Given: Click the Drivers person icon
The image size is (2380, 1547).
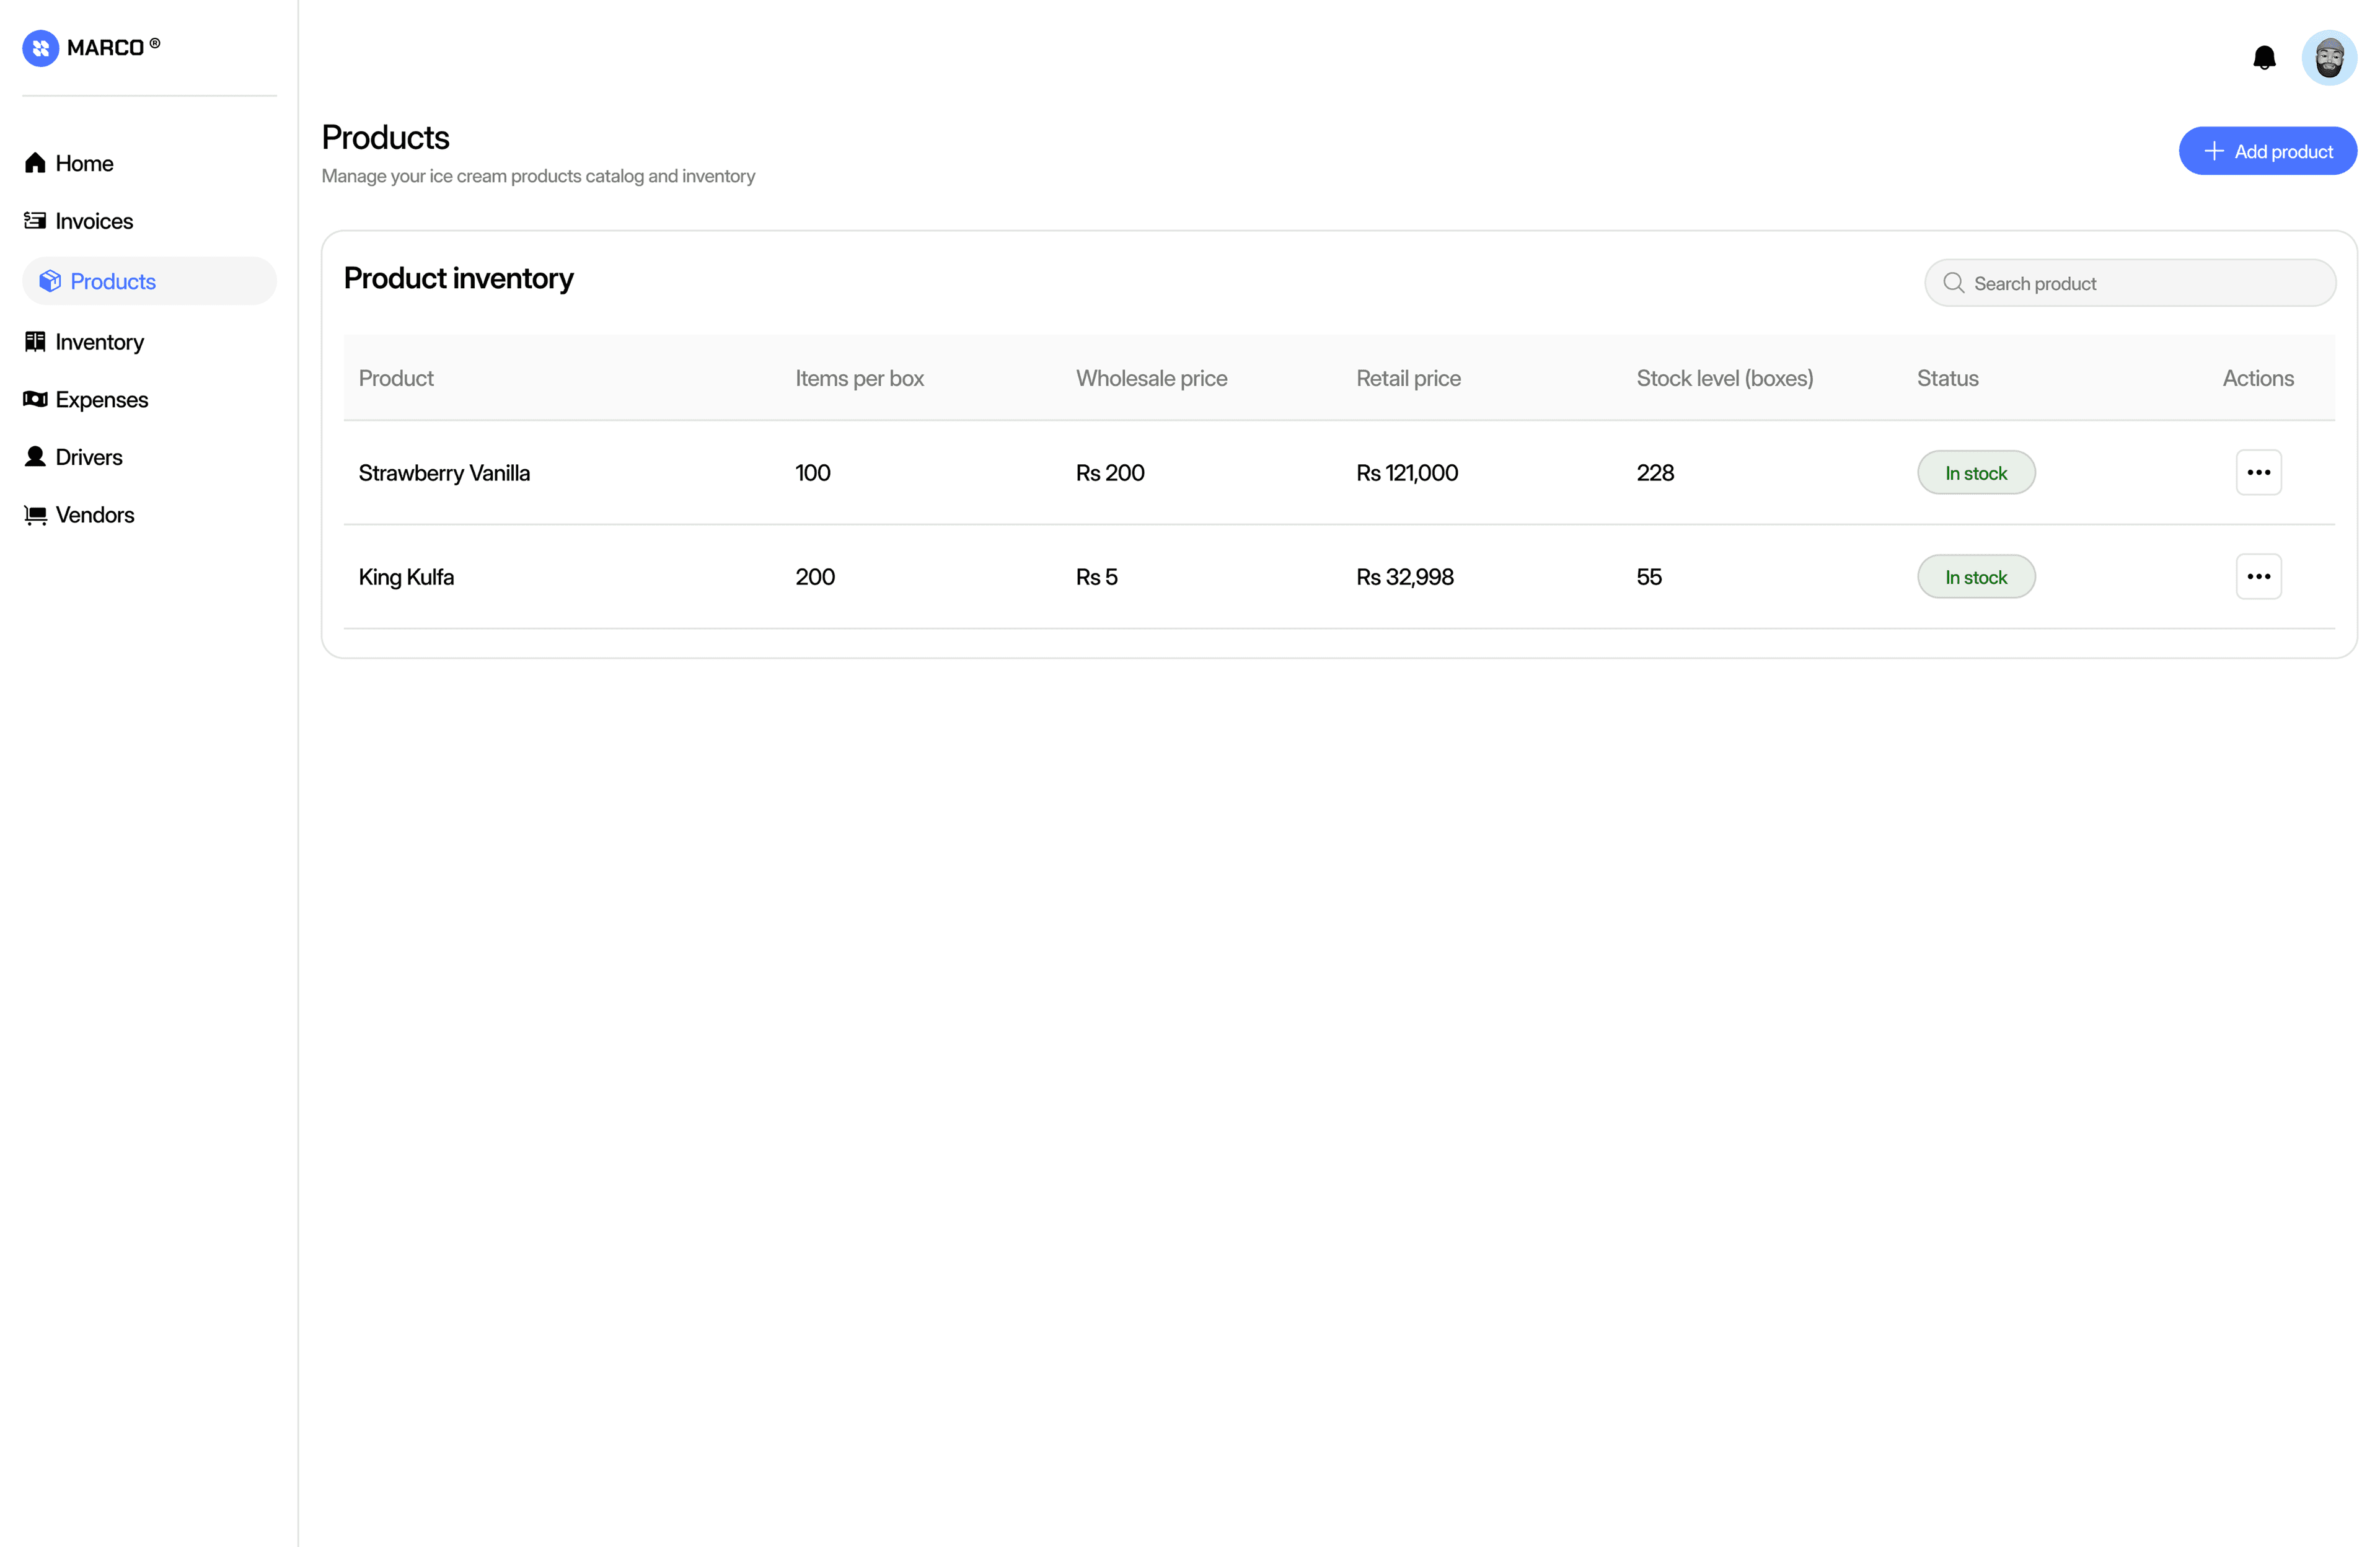Looking at the screenshot, I should pyautogui.click(x=35, y=457).
